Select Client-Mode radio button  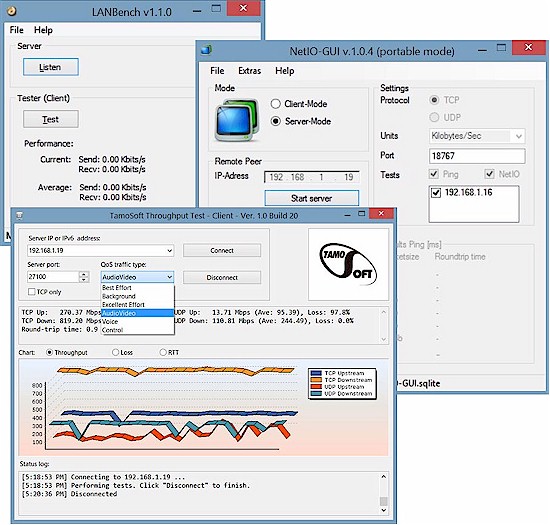276,104
